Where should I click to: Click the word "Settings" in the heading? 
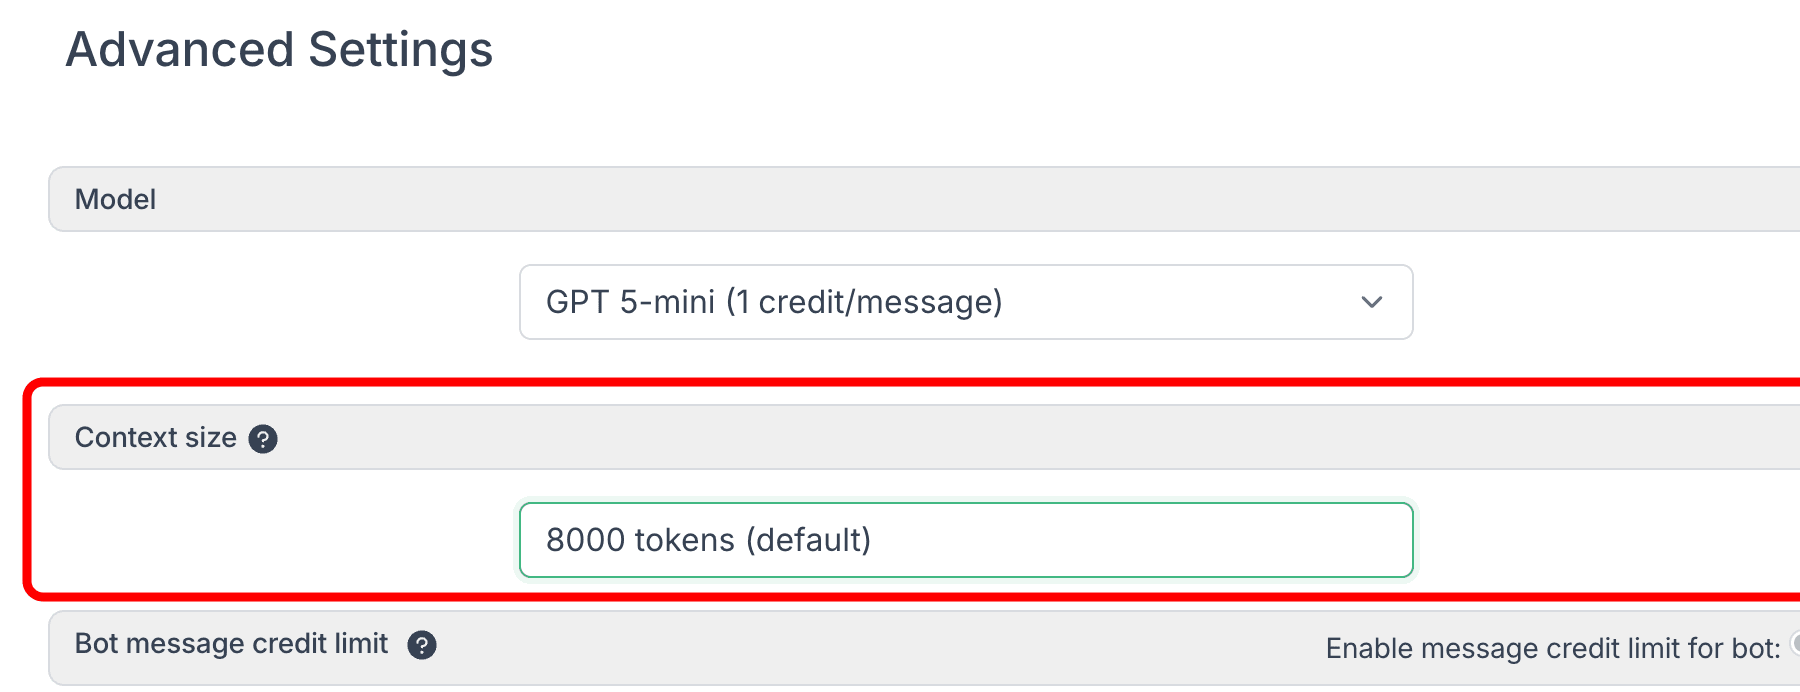click(400, 50)
